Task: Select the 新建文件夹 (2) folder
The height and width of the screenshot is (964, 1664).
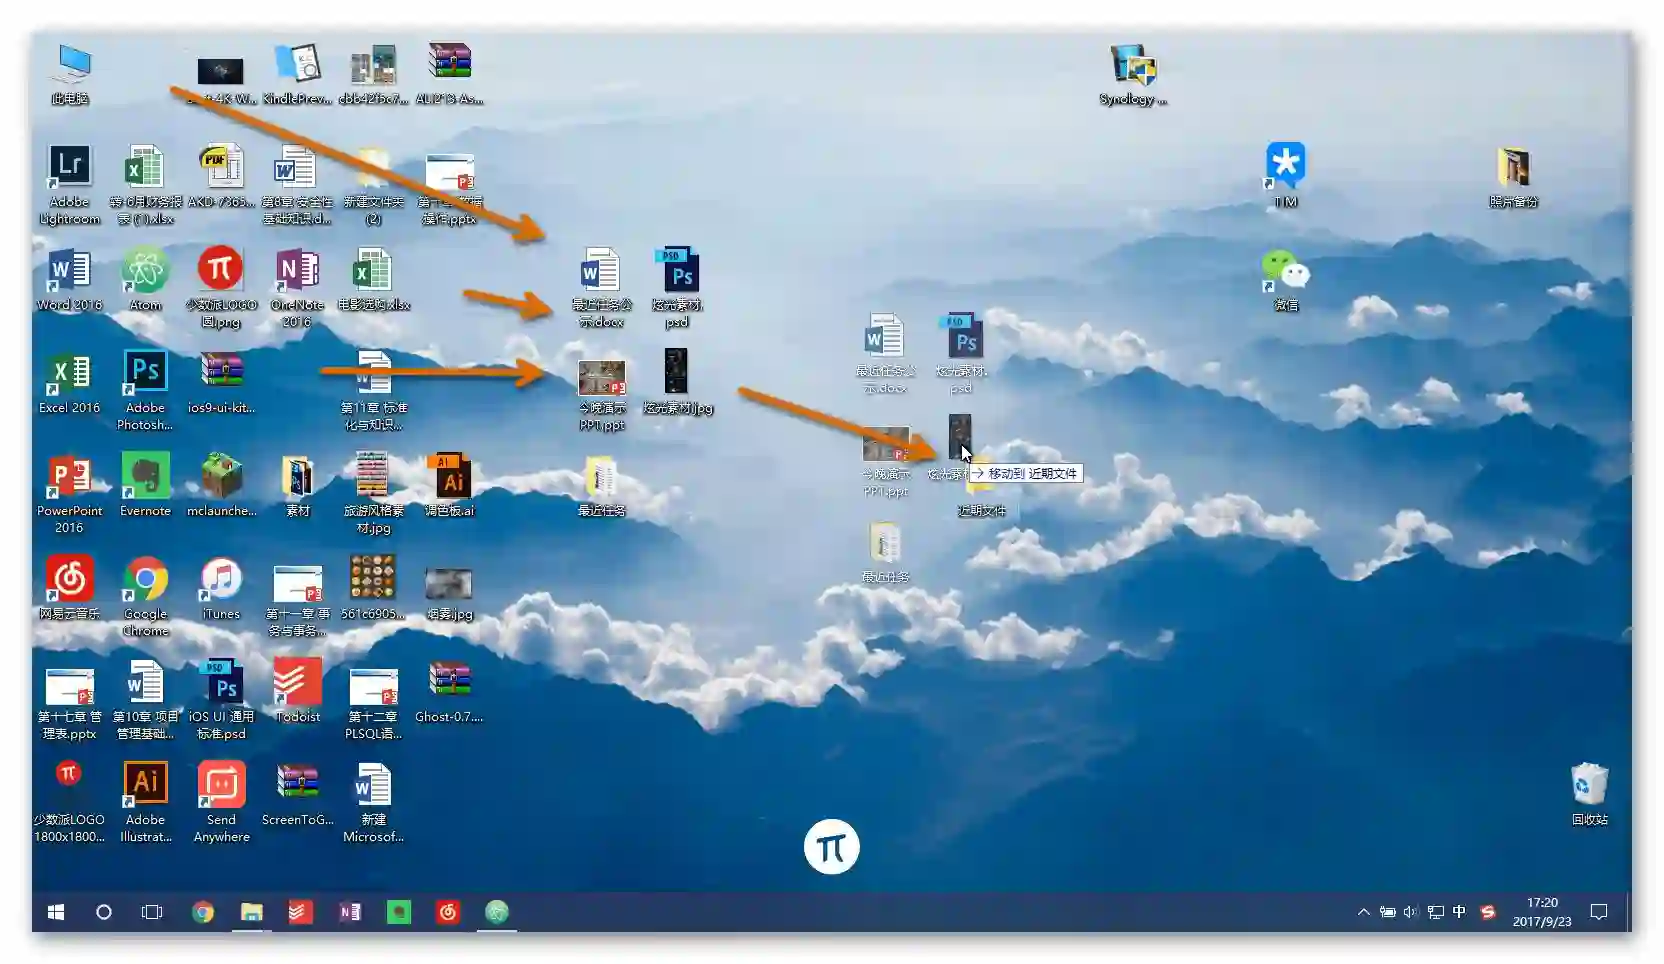Action: click(373, 185)
